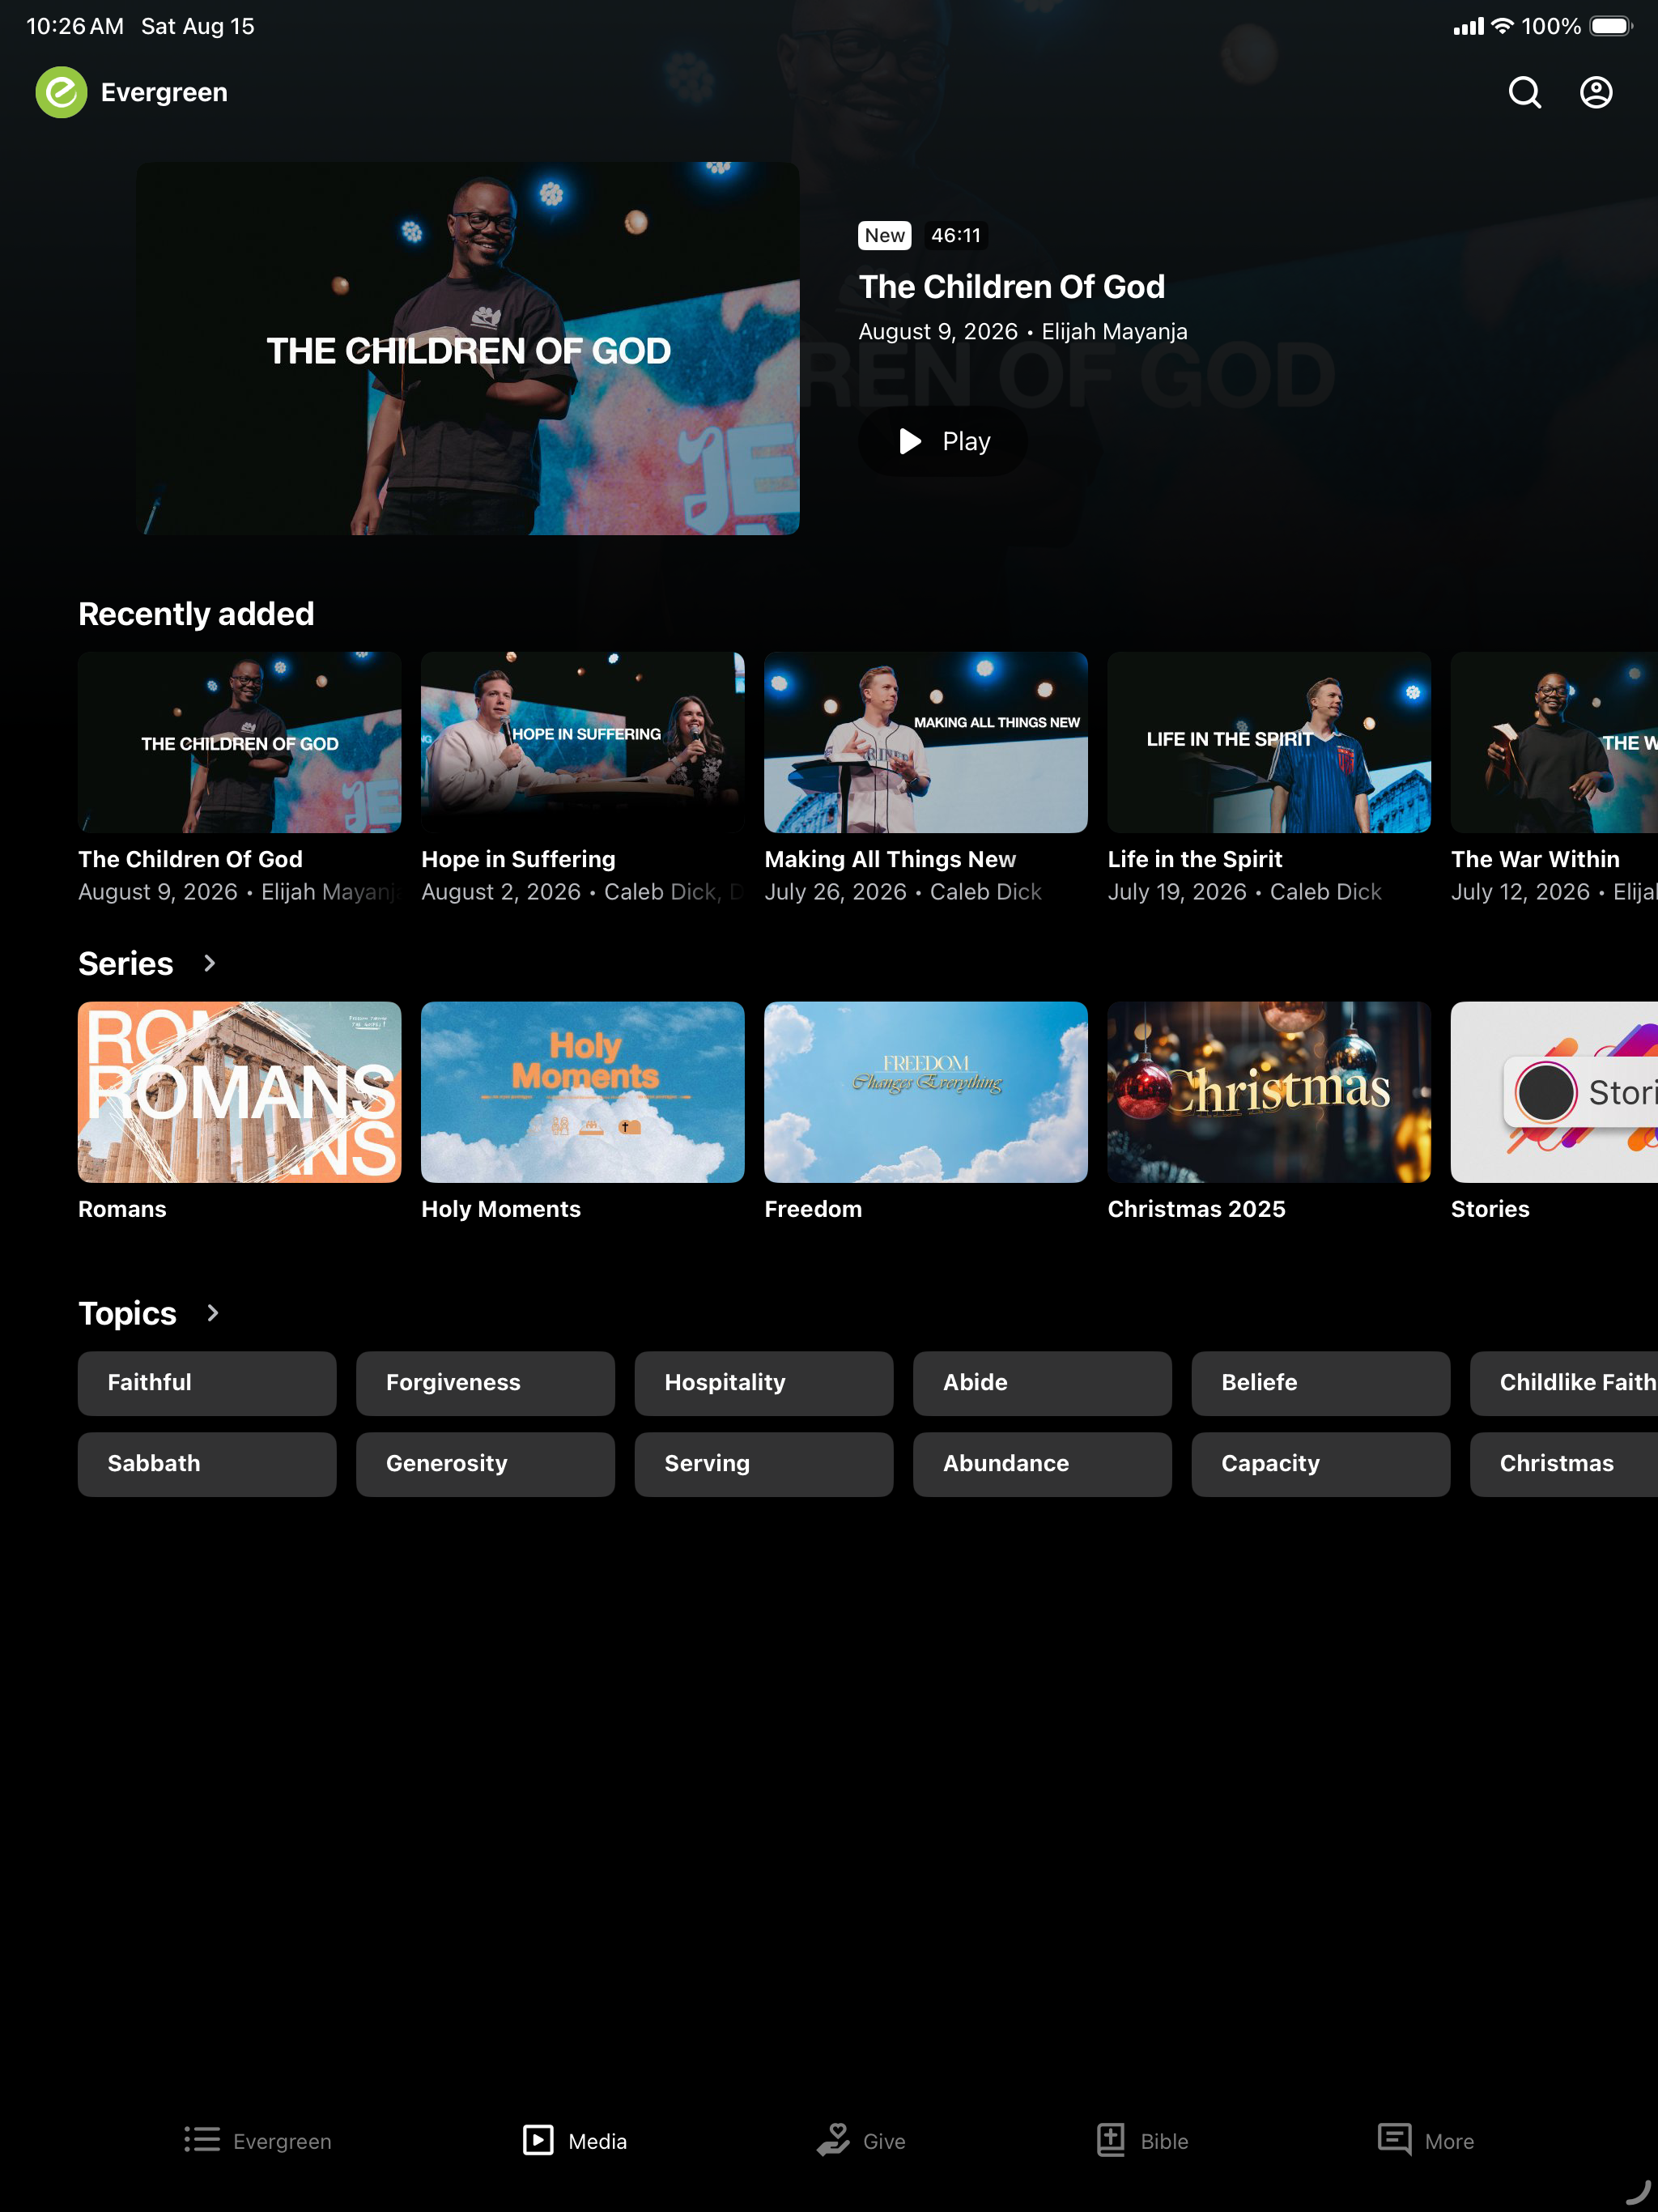Switch to the Give tab
Screen dimensions: 1658x2212
click(x=861, y=2140)
